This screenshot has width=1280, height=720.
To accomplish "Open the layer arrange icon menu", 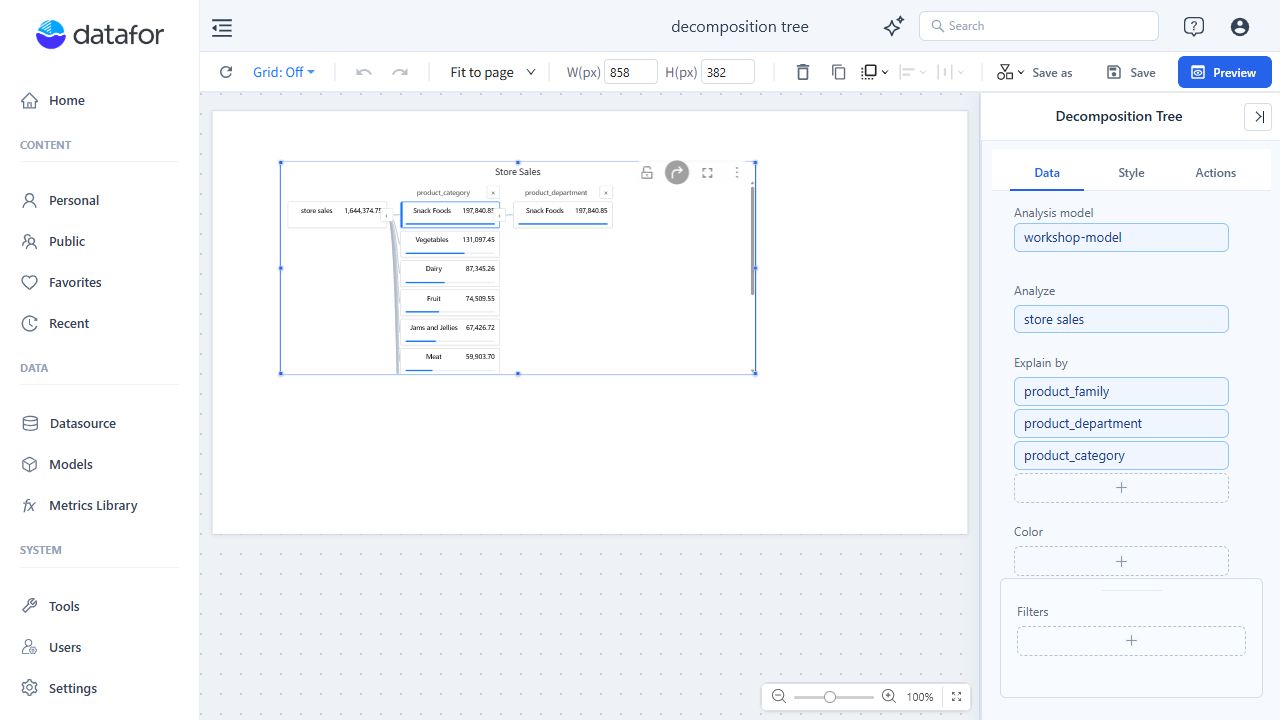I will point(875,72).
